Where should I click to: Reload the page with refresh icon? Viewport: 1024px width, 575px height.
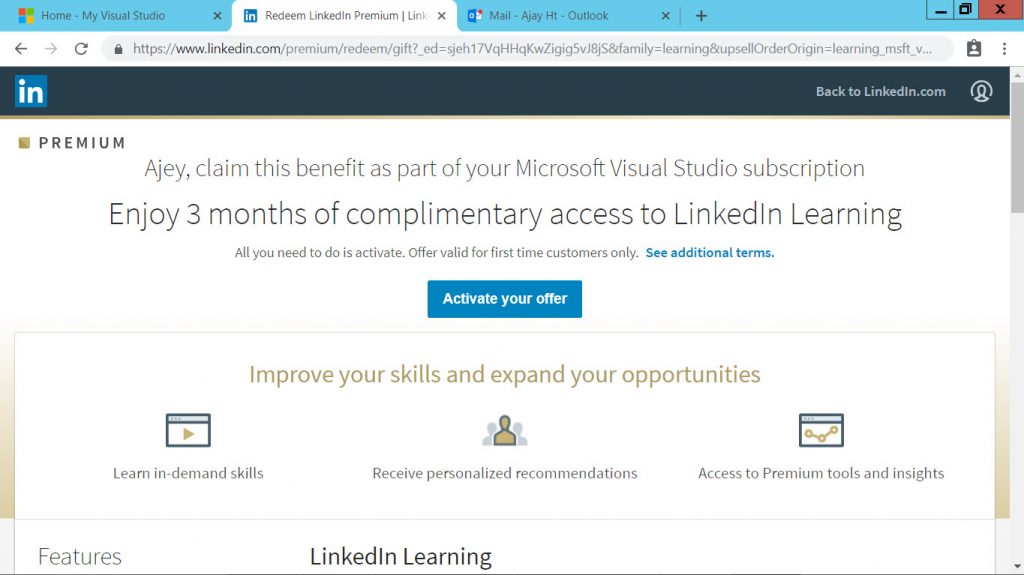81,48
